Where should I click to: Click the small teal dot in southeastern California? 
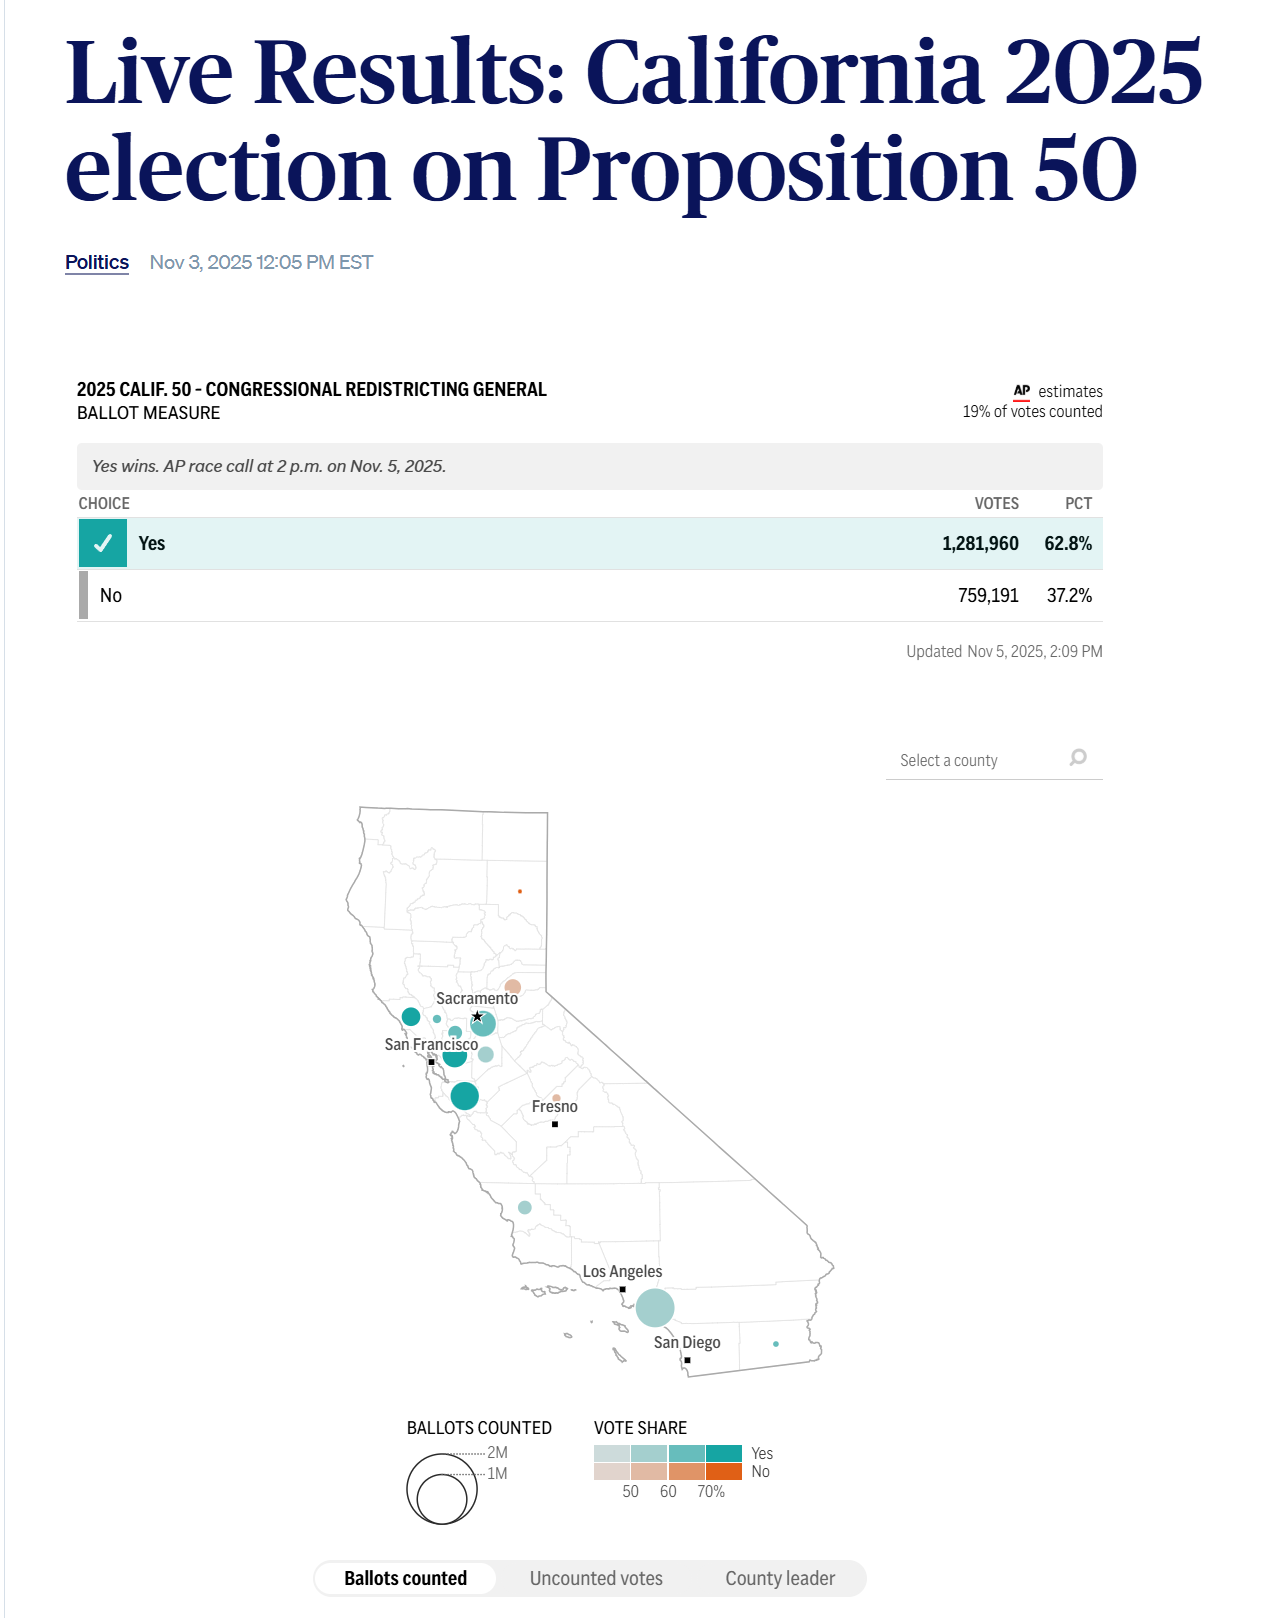[x=776, y=1344]
